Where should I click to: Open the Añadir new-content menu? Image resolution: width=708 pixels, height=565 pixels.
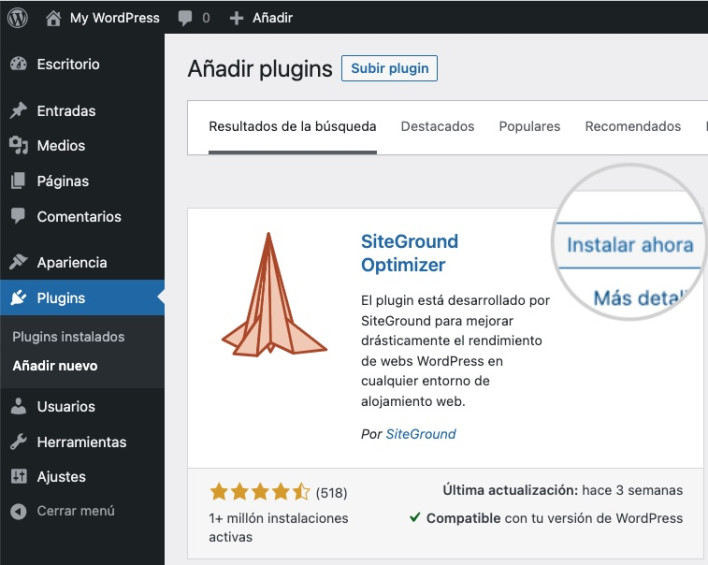tap(272, 18)
